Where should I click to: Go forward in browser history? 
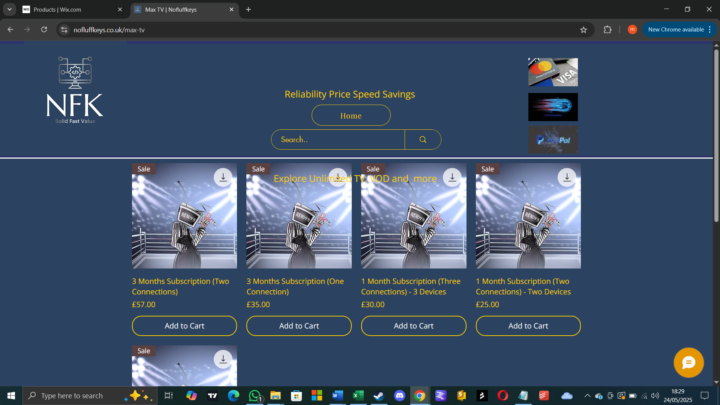click(27, 29)
